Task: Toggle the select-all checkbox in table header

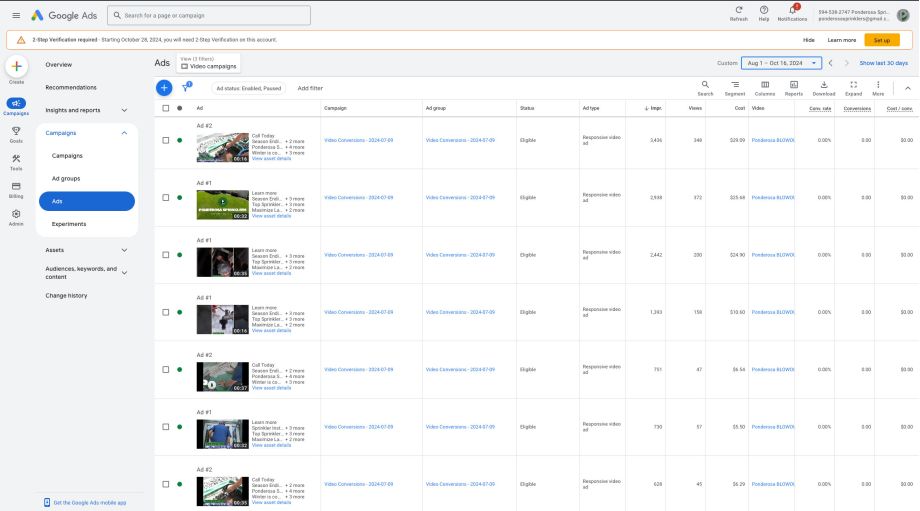Action: click(166, 108)
